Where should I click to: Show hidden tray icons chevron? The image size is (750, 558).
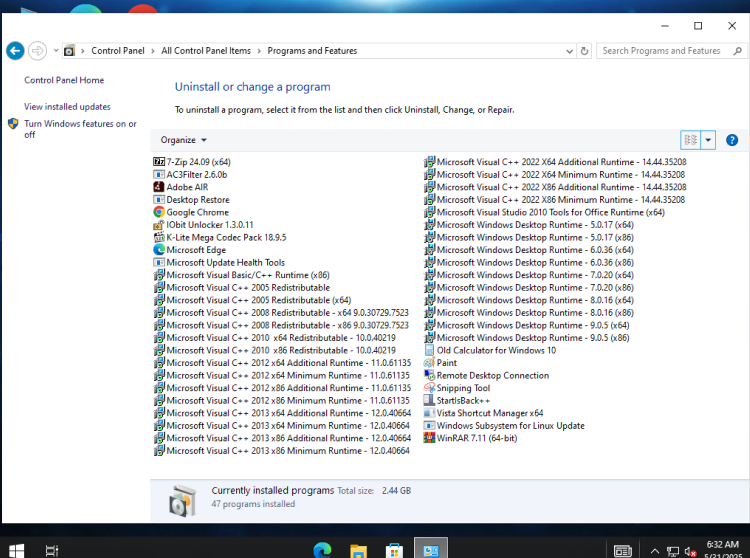655,551
